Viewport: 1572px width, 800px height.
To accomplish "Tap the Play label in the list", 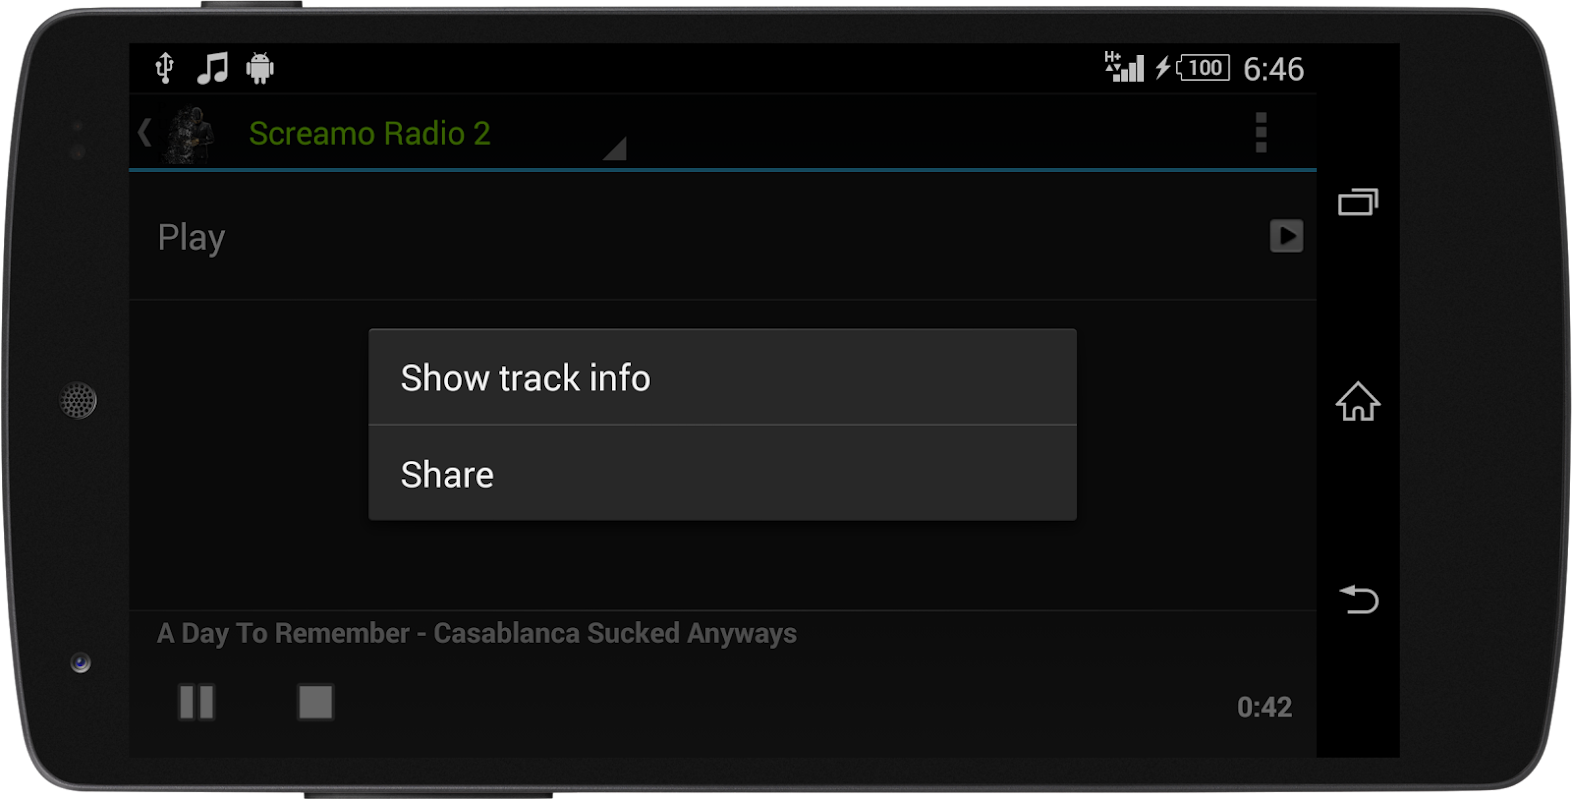I will (x=191, y=238).
